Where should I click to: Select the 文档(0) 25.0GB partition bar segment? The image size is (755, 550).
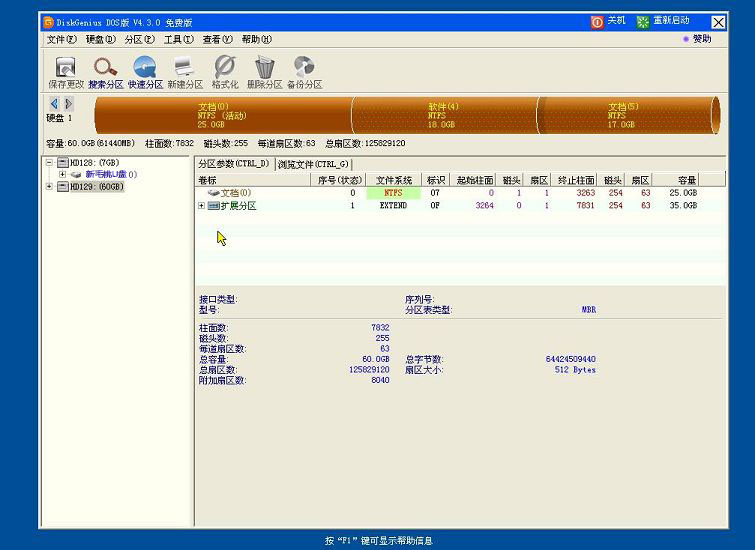(x=223, y=115)
